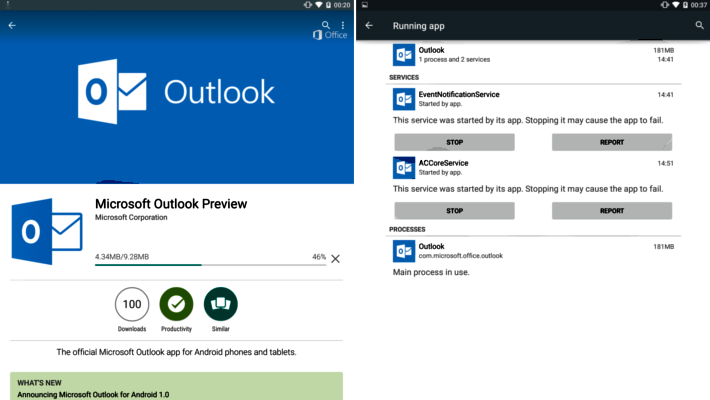Tap the Services section header
This screenshot has height=400, width=710.
(x=404, y=77)
